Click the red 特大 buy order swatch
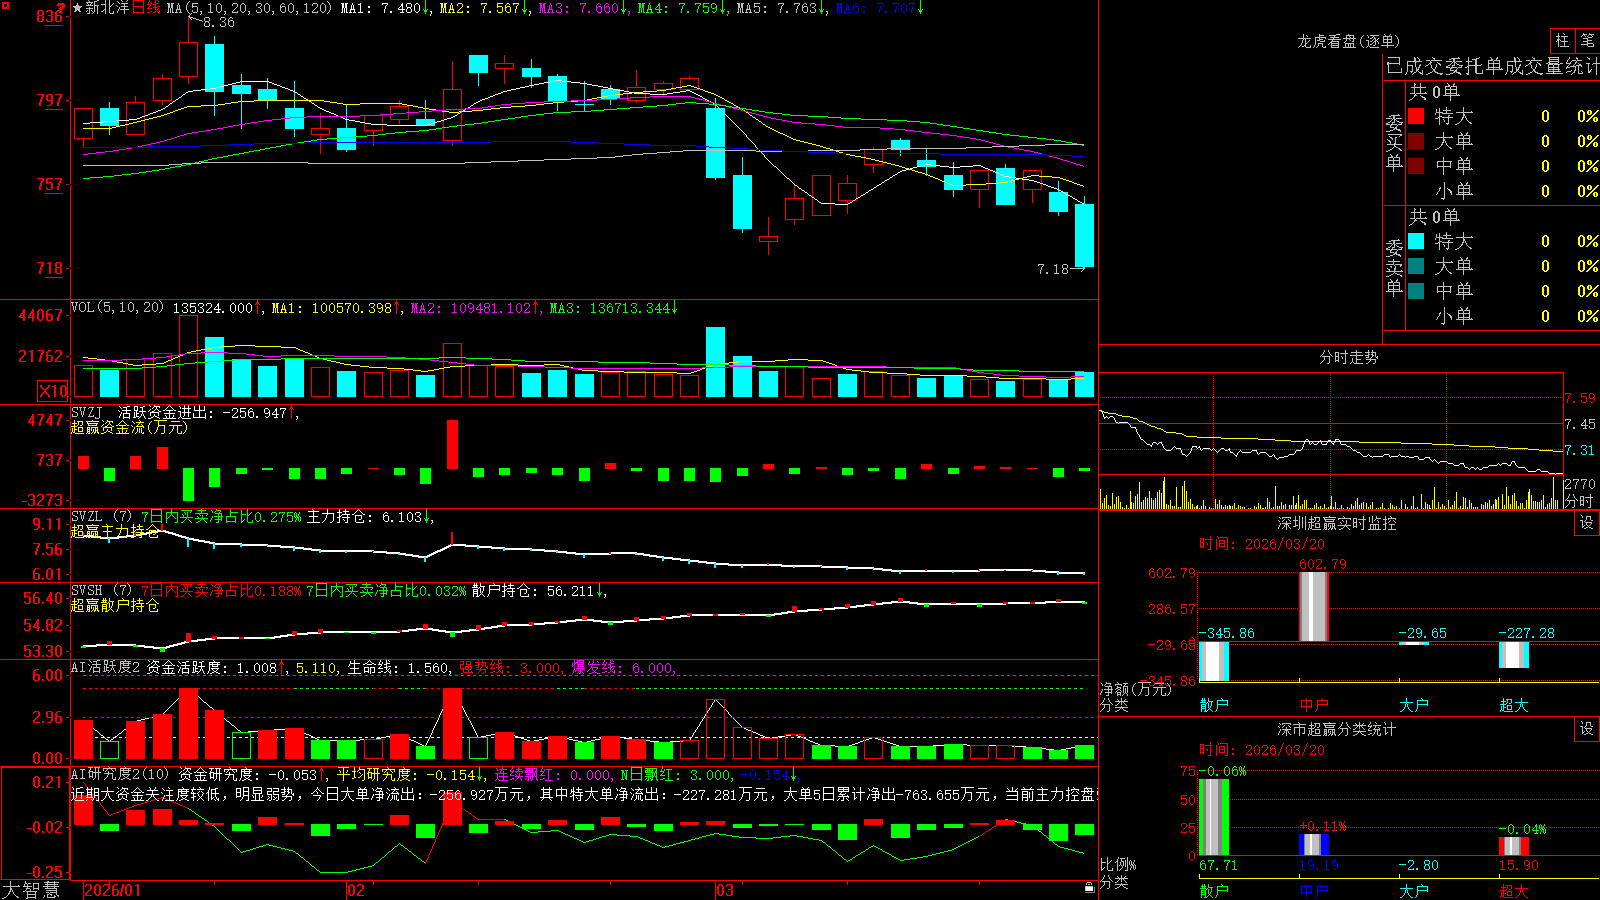The image size is (1600, 900). click(1416, 116)
